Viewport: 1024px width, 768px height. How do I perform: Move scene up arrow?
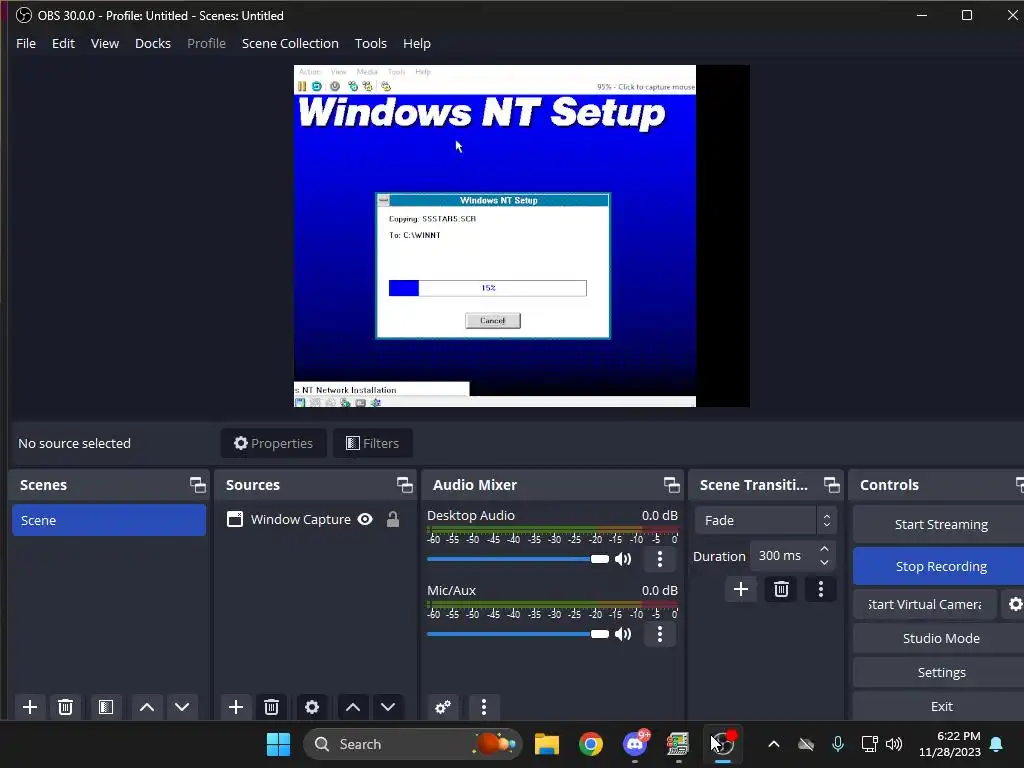click(x=147, y=707)
